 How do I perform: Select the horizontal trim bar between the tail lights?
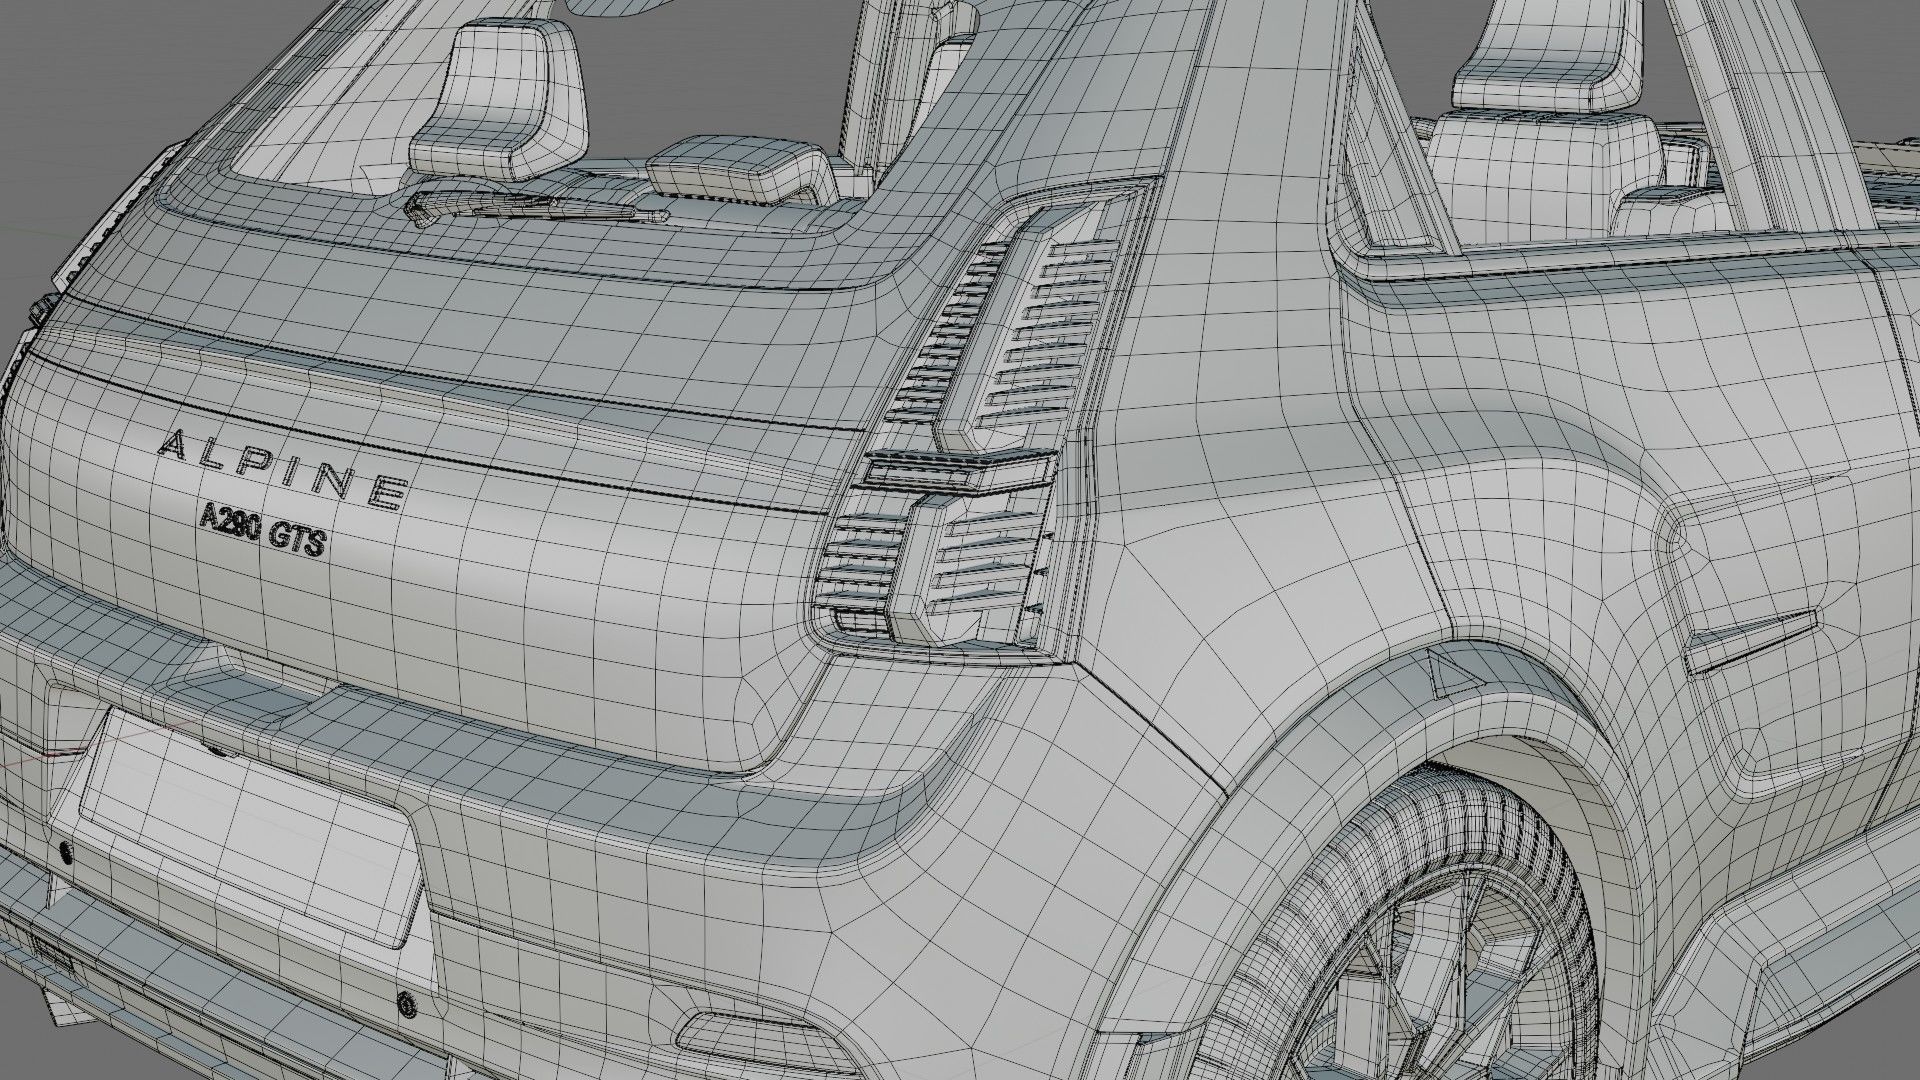(x=953, y=471)
